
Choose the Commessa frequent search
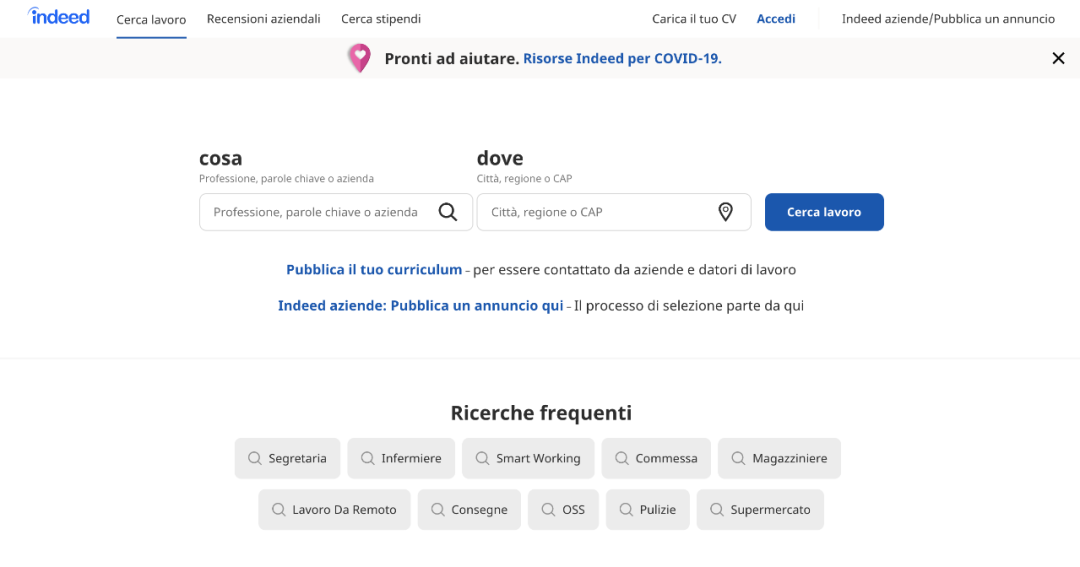[x=656, y=458]
